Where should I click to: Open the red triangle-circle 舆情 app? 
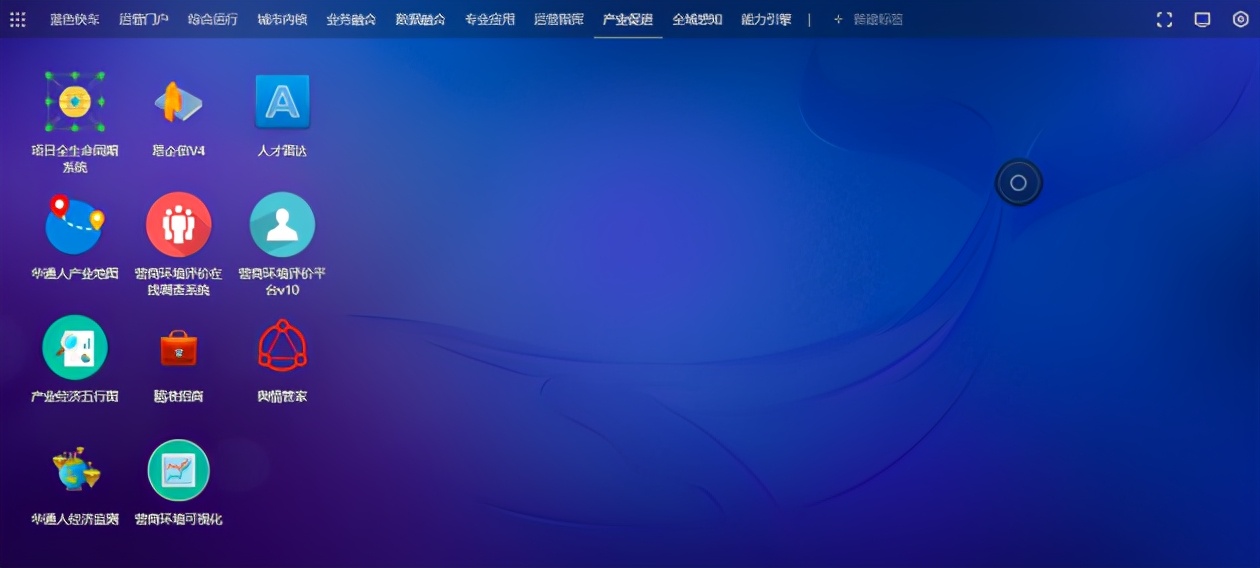282,346
